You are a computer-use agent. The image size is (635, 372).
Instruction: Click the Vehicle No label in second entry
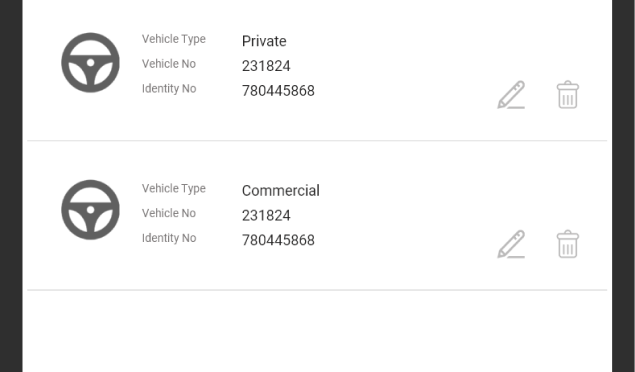(x=169, y=213)
